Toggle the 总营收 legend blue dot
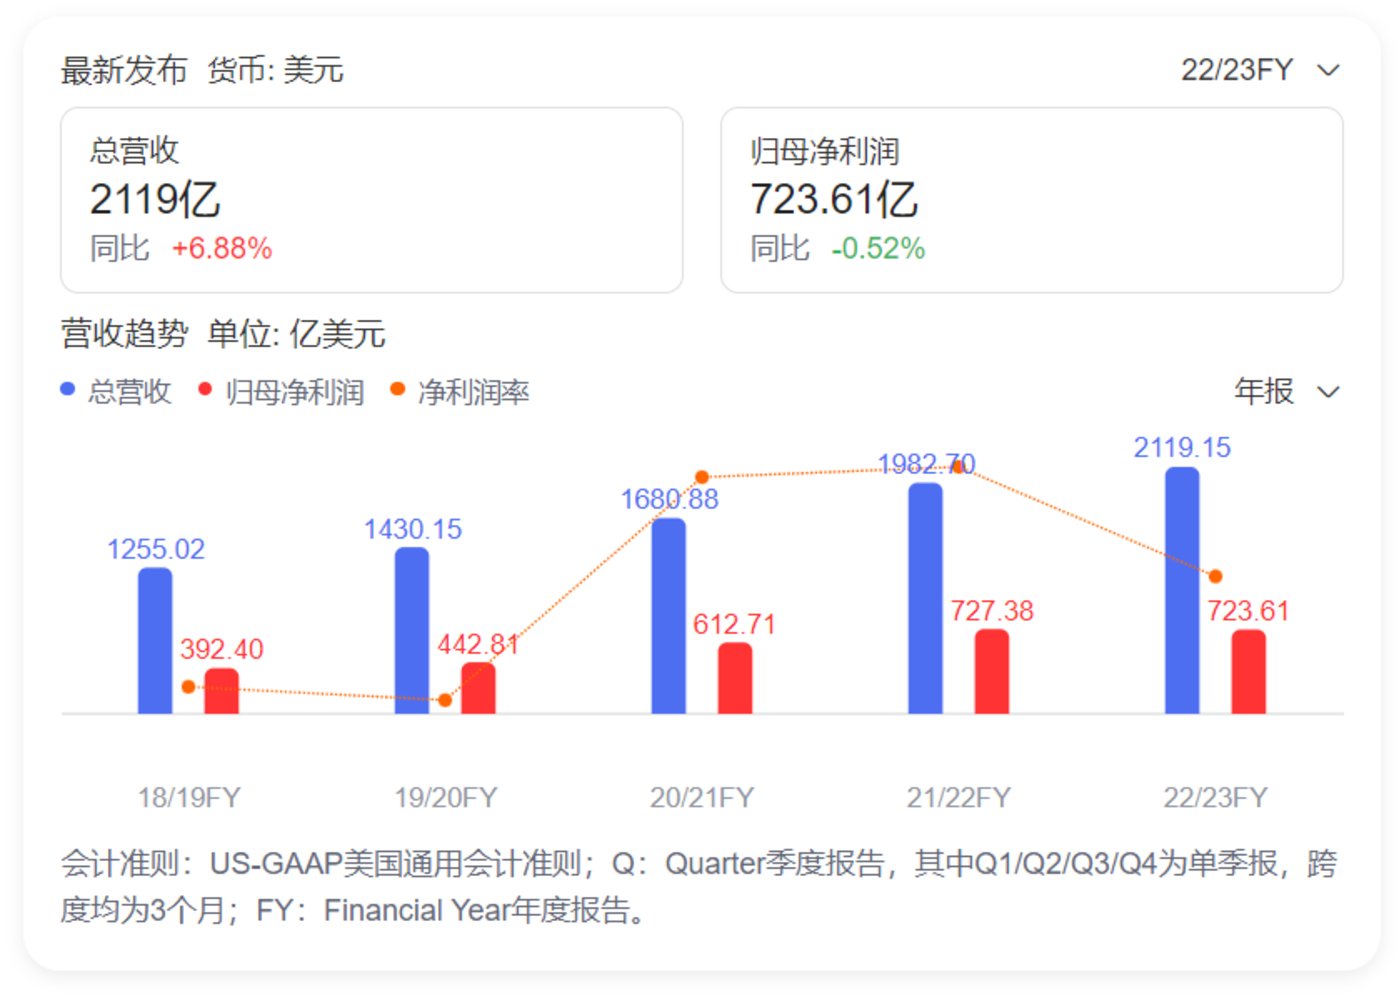This screenshot has width=1399, height=994. point(68,389)
